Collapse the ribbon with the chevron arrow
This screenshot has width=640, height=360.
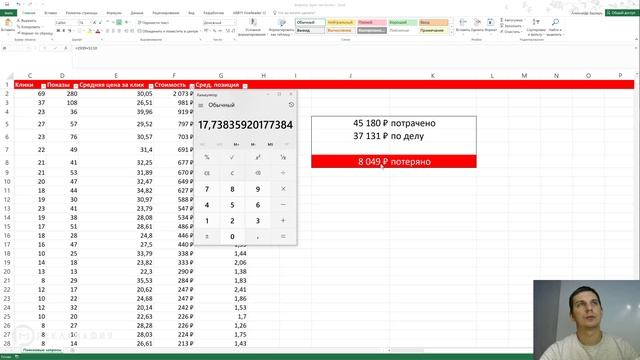[636, 40]
